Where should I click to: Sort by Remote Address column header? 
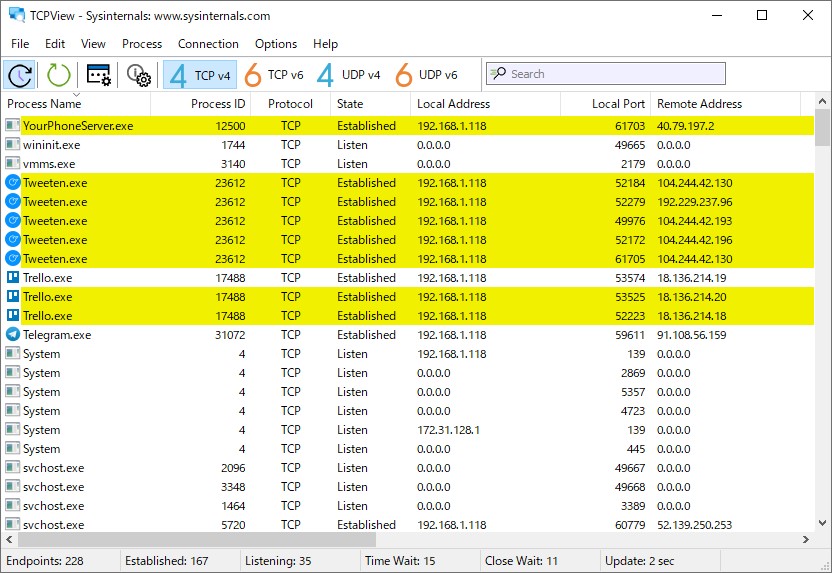725,104
